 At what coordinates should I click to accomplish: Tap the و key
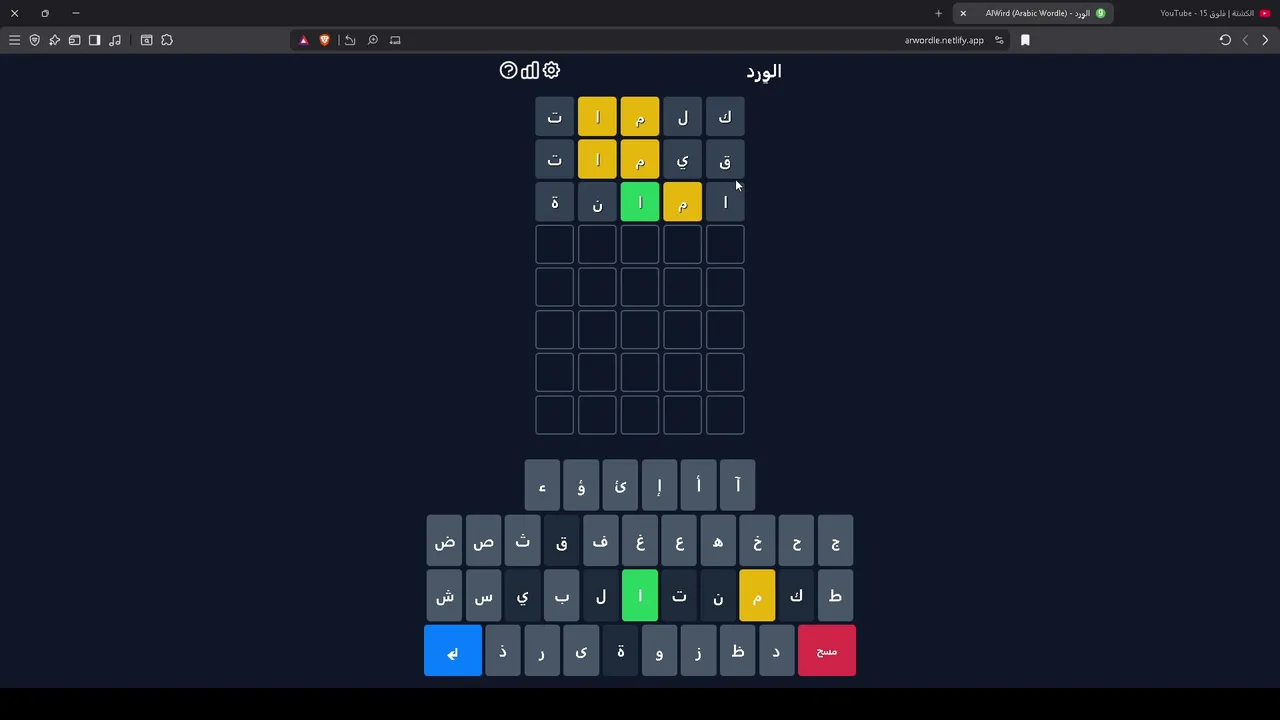coord(659,651)
